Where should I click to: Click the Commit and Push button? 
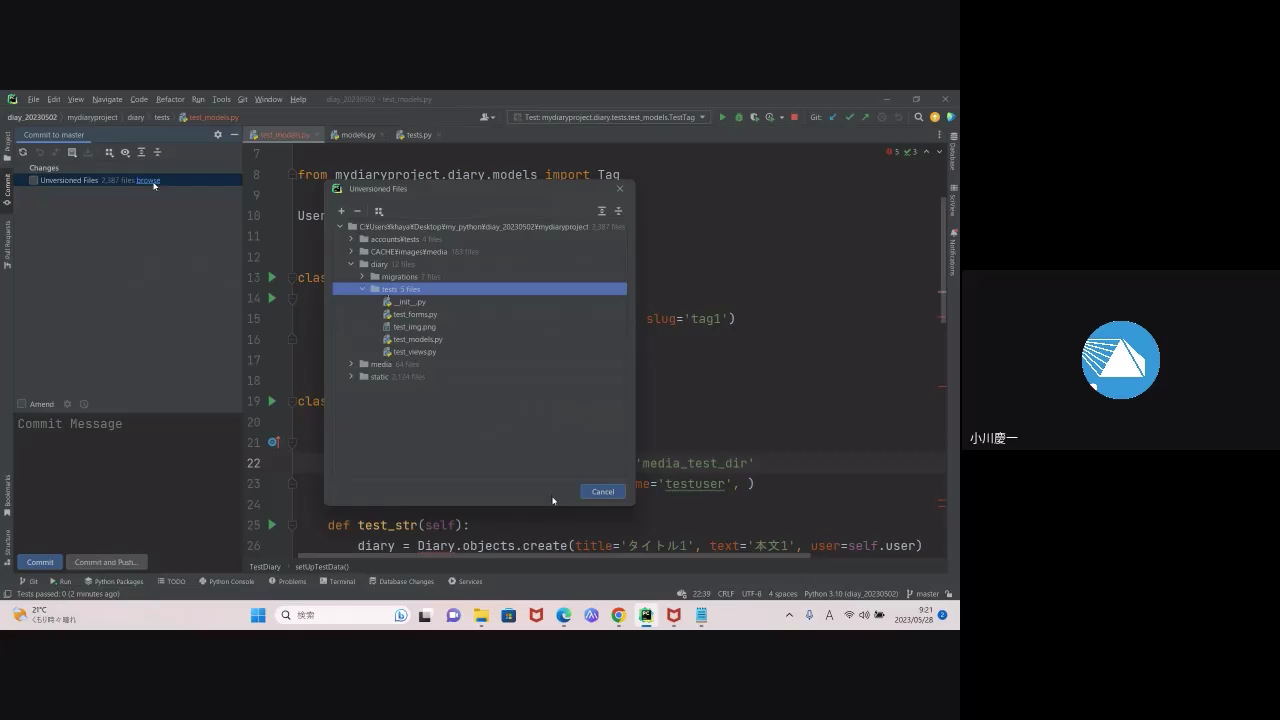click(106, 562)
